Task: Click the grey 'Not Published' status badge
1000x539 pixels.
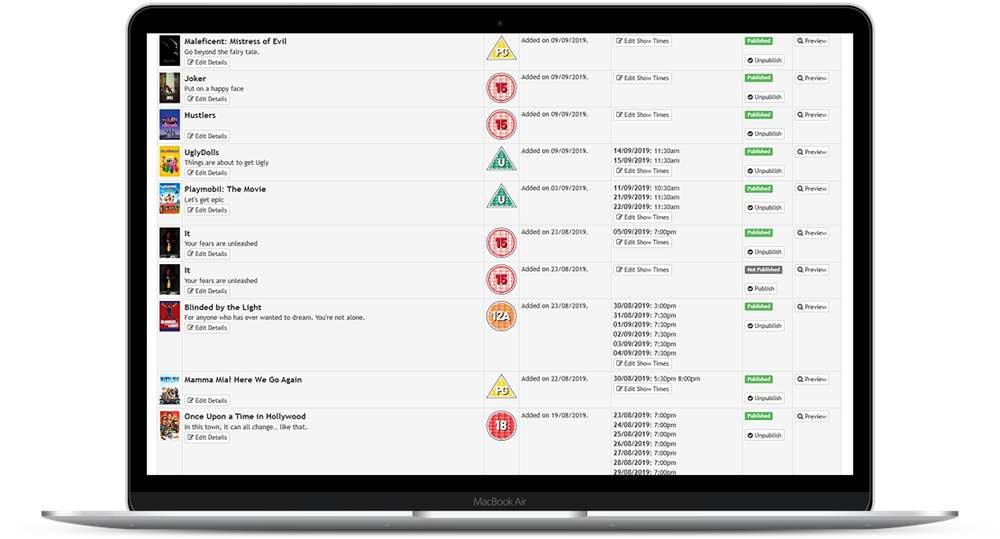Action: coord(763,270)
